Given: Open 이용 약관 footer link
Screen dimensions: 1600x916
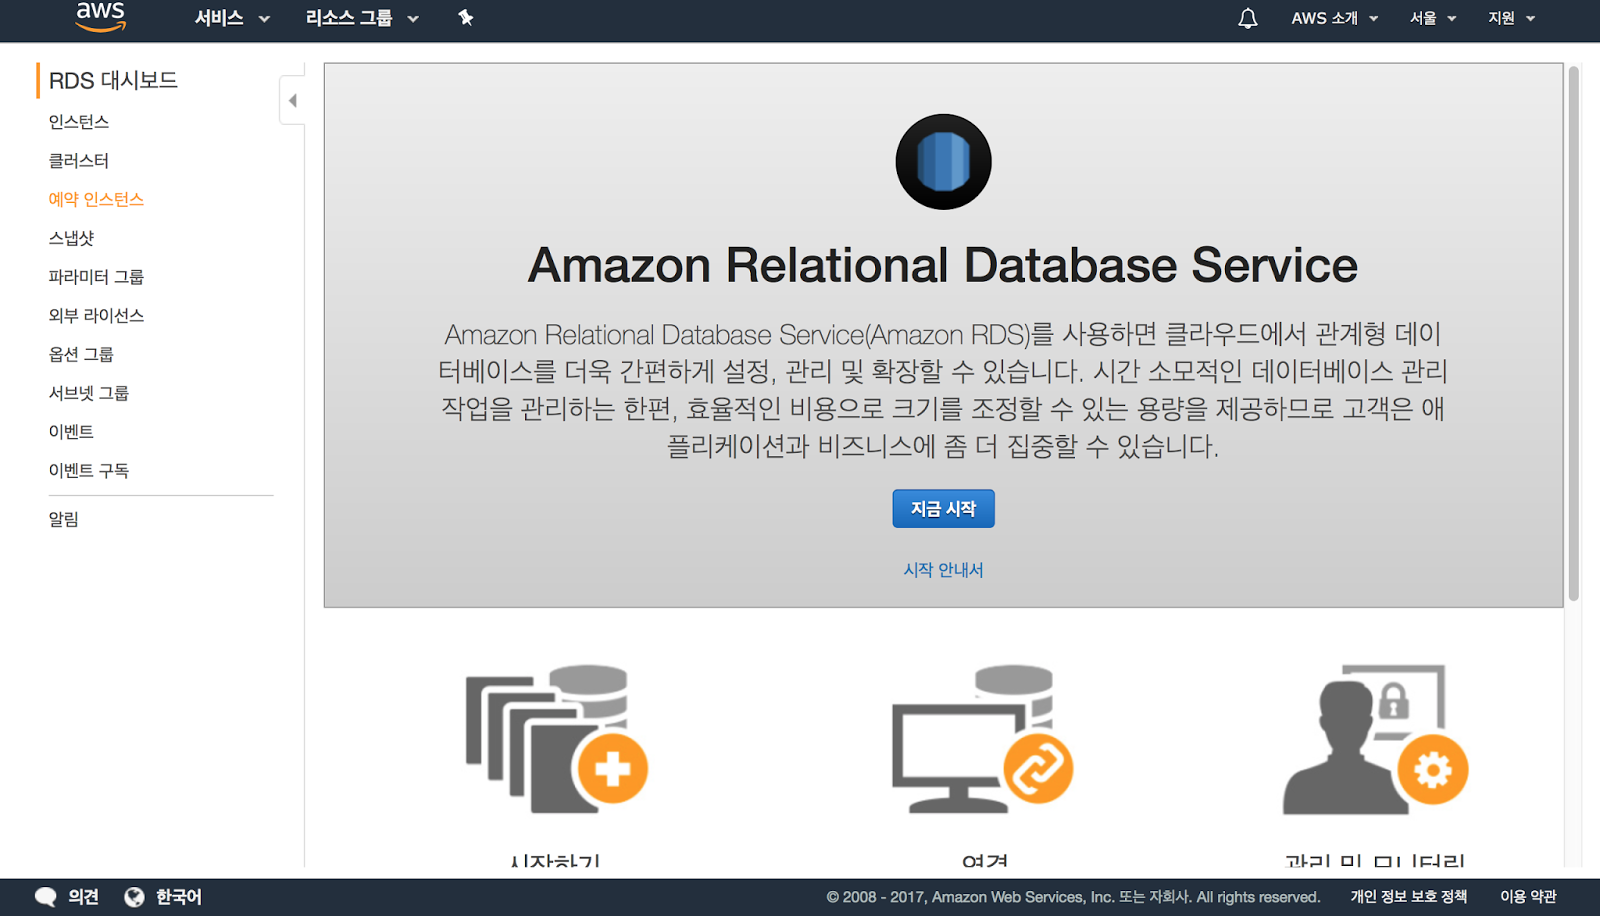Looking at the screenshot, I should [x=1528, y=897].
